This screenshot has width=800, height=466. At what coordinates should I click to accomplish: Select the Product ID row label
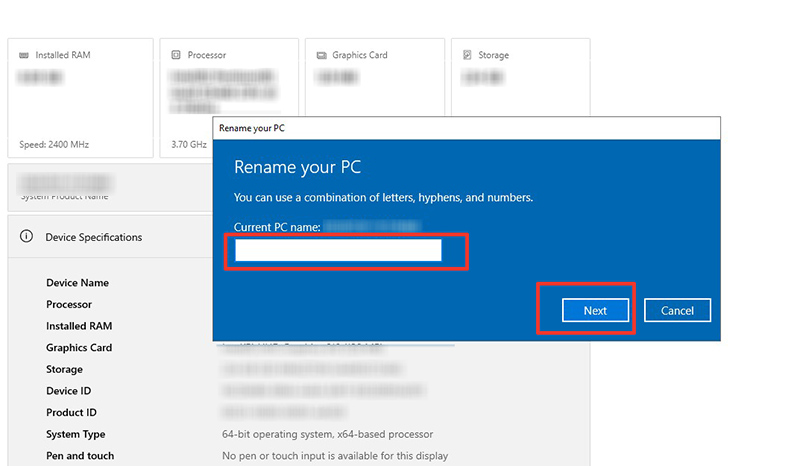point(71,412)
